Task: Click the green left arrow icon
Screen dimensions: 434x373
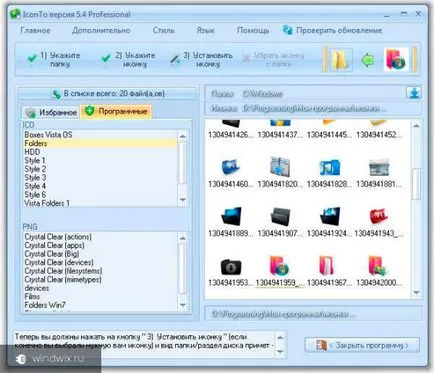Action: (368, 60)
